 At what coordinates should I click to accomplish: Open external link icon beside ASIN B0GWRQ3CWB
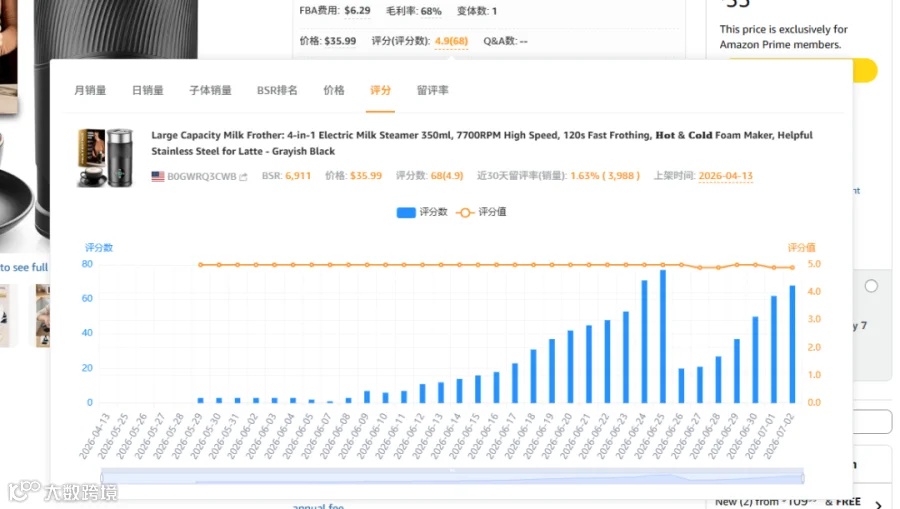[243, 177]
